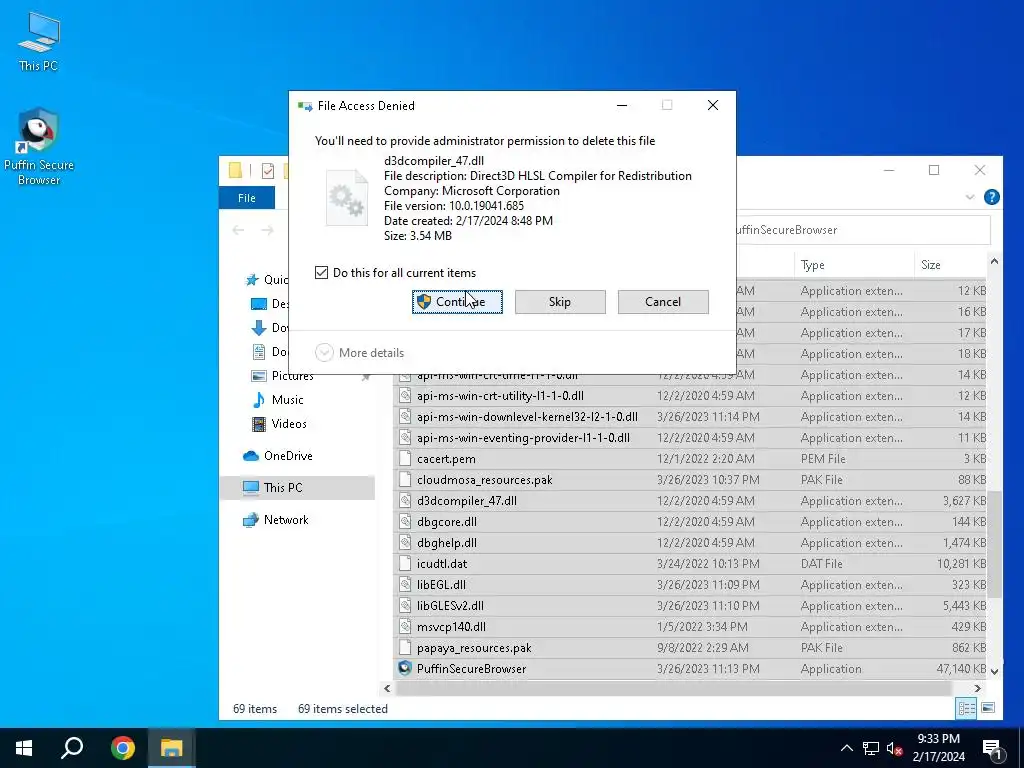Select Network in navigation pane
This screenshot has height=768, width=1024.
tap(286, 520)
